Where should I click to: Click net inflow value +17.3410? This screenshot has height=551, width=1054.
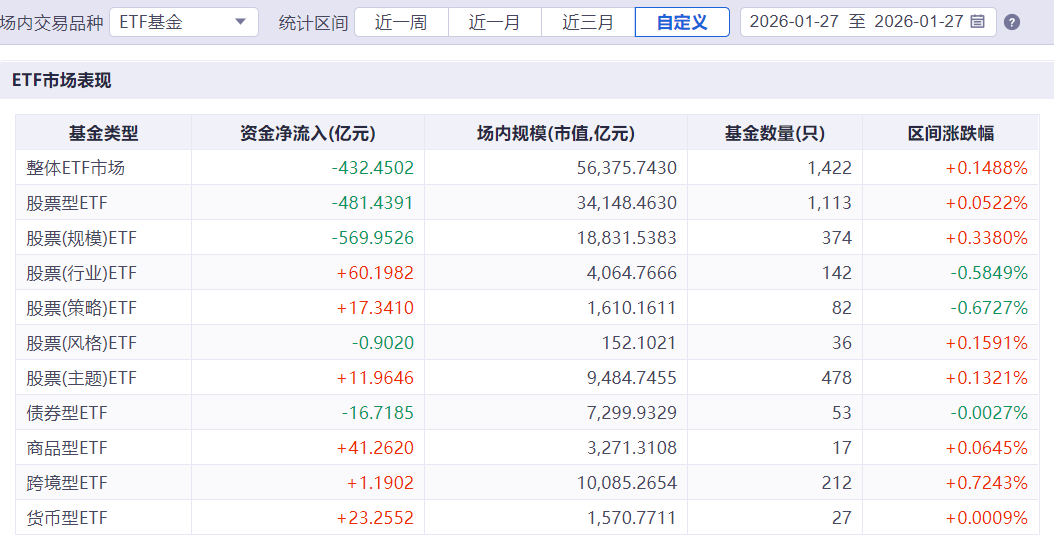coord(375,308)
